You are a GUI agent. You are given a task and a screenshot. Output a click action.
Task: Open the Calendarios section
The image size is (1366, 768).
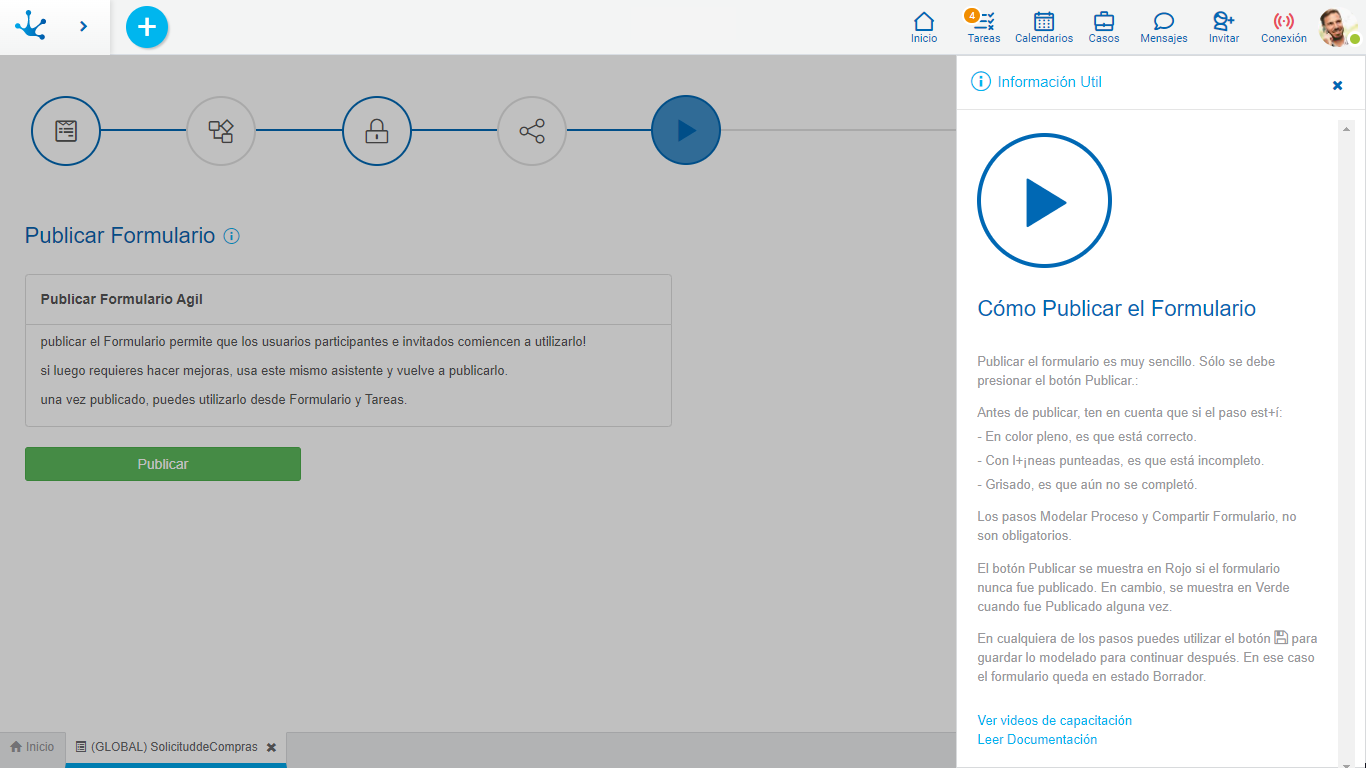(1044, 27)
